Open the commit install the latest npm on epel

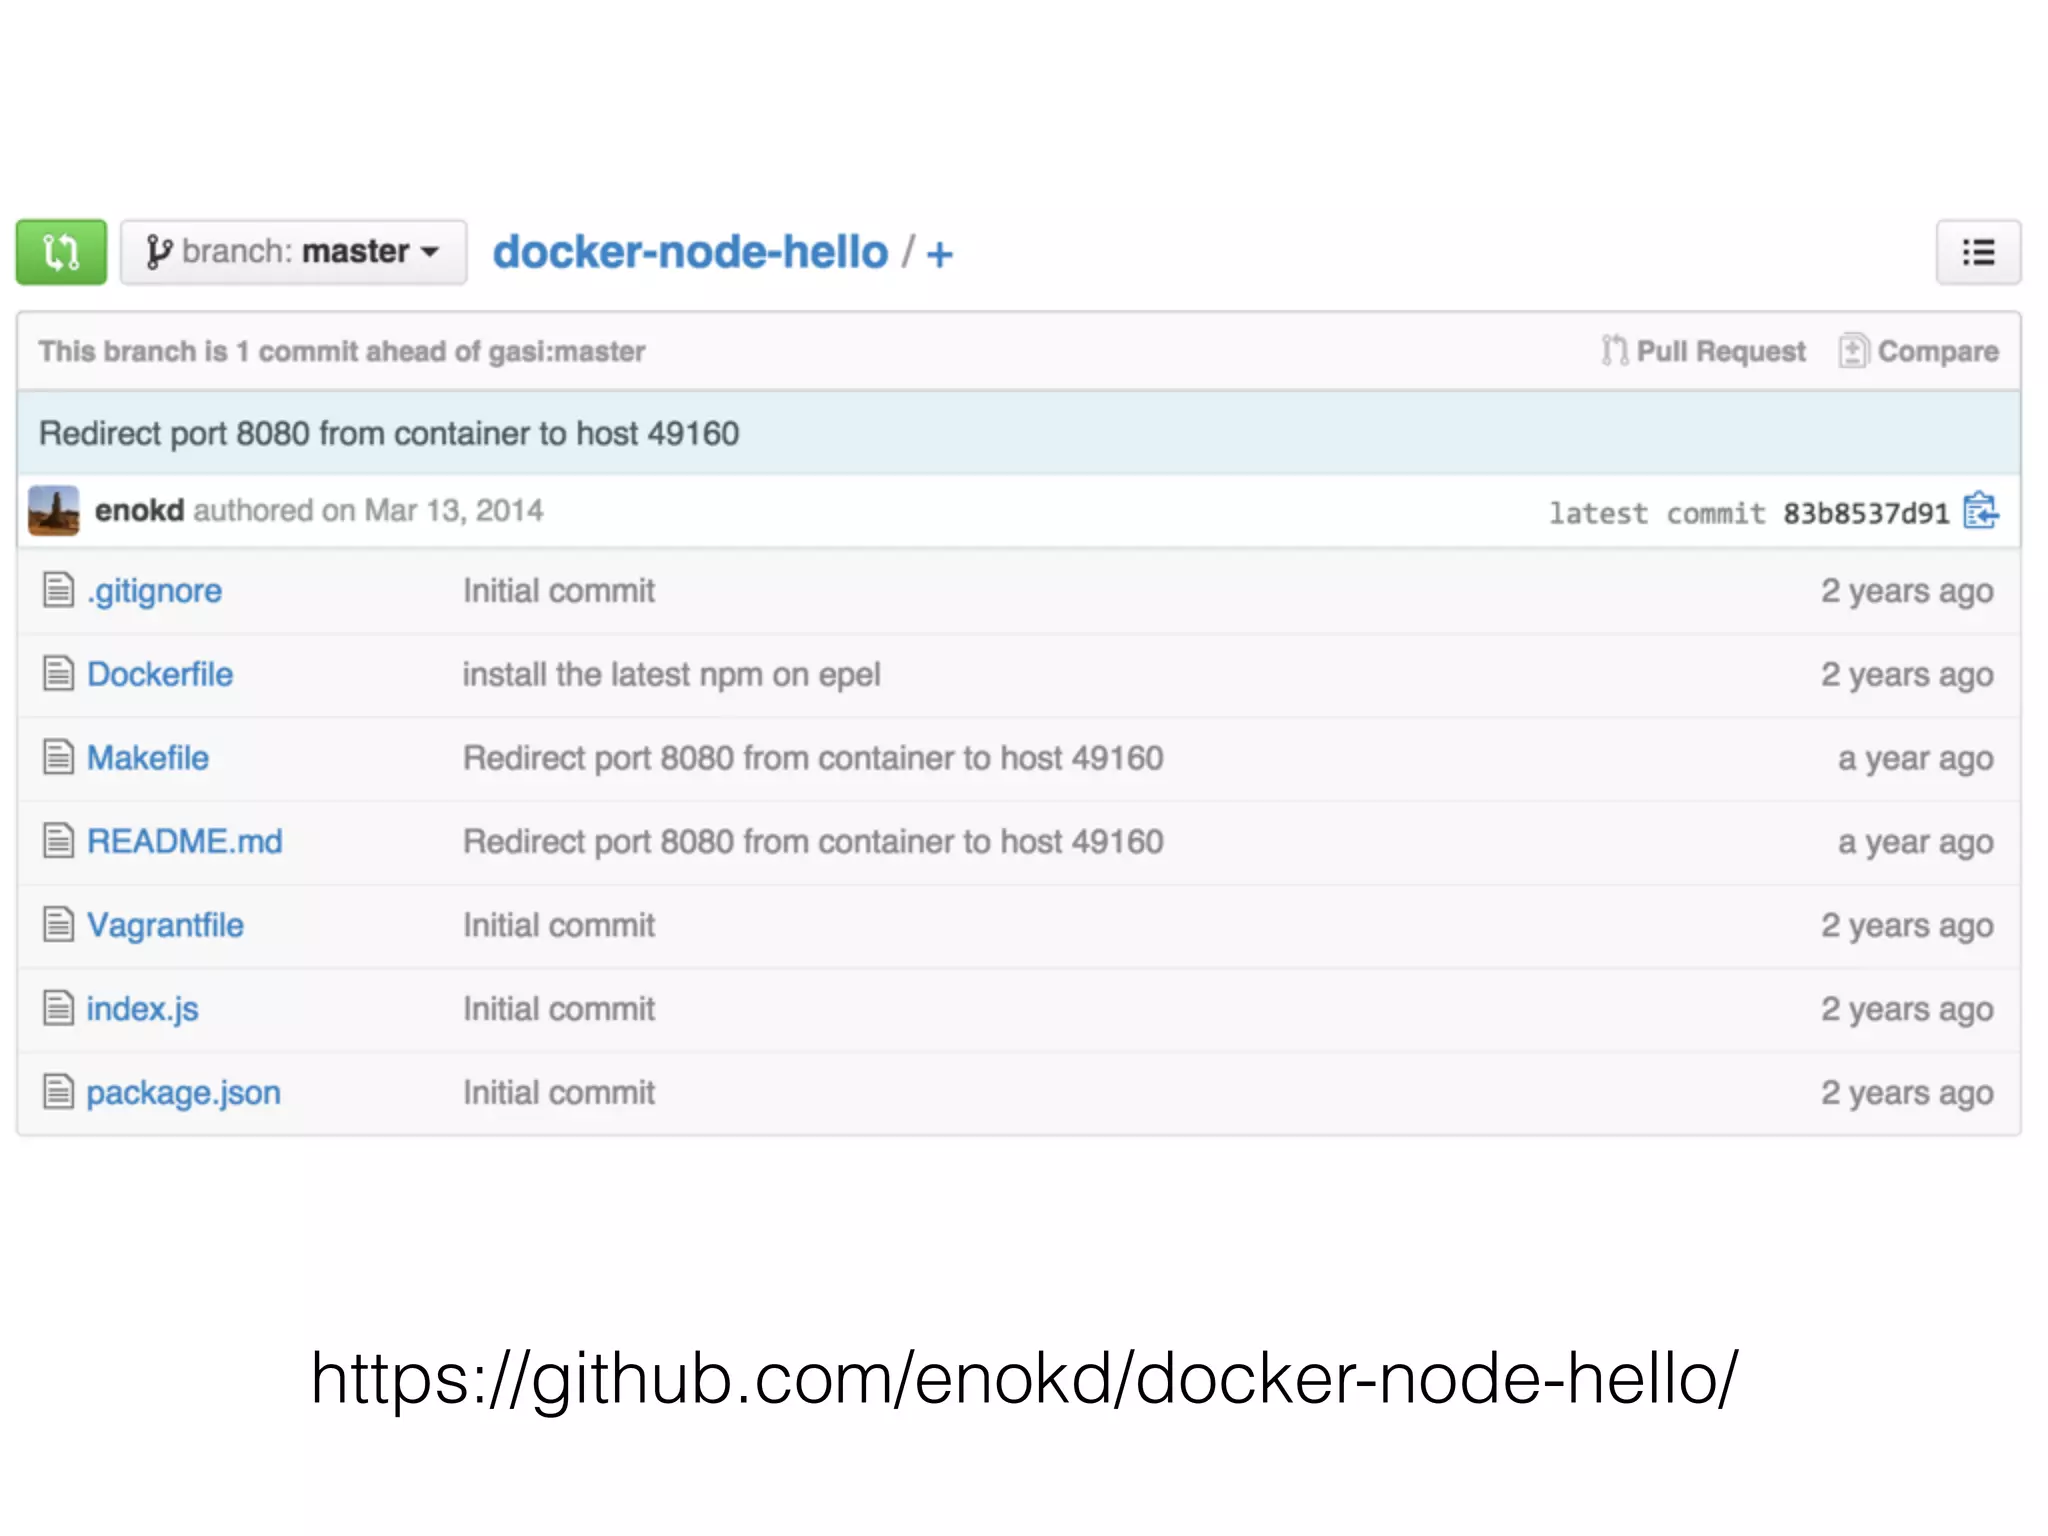pos(671,675)
